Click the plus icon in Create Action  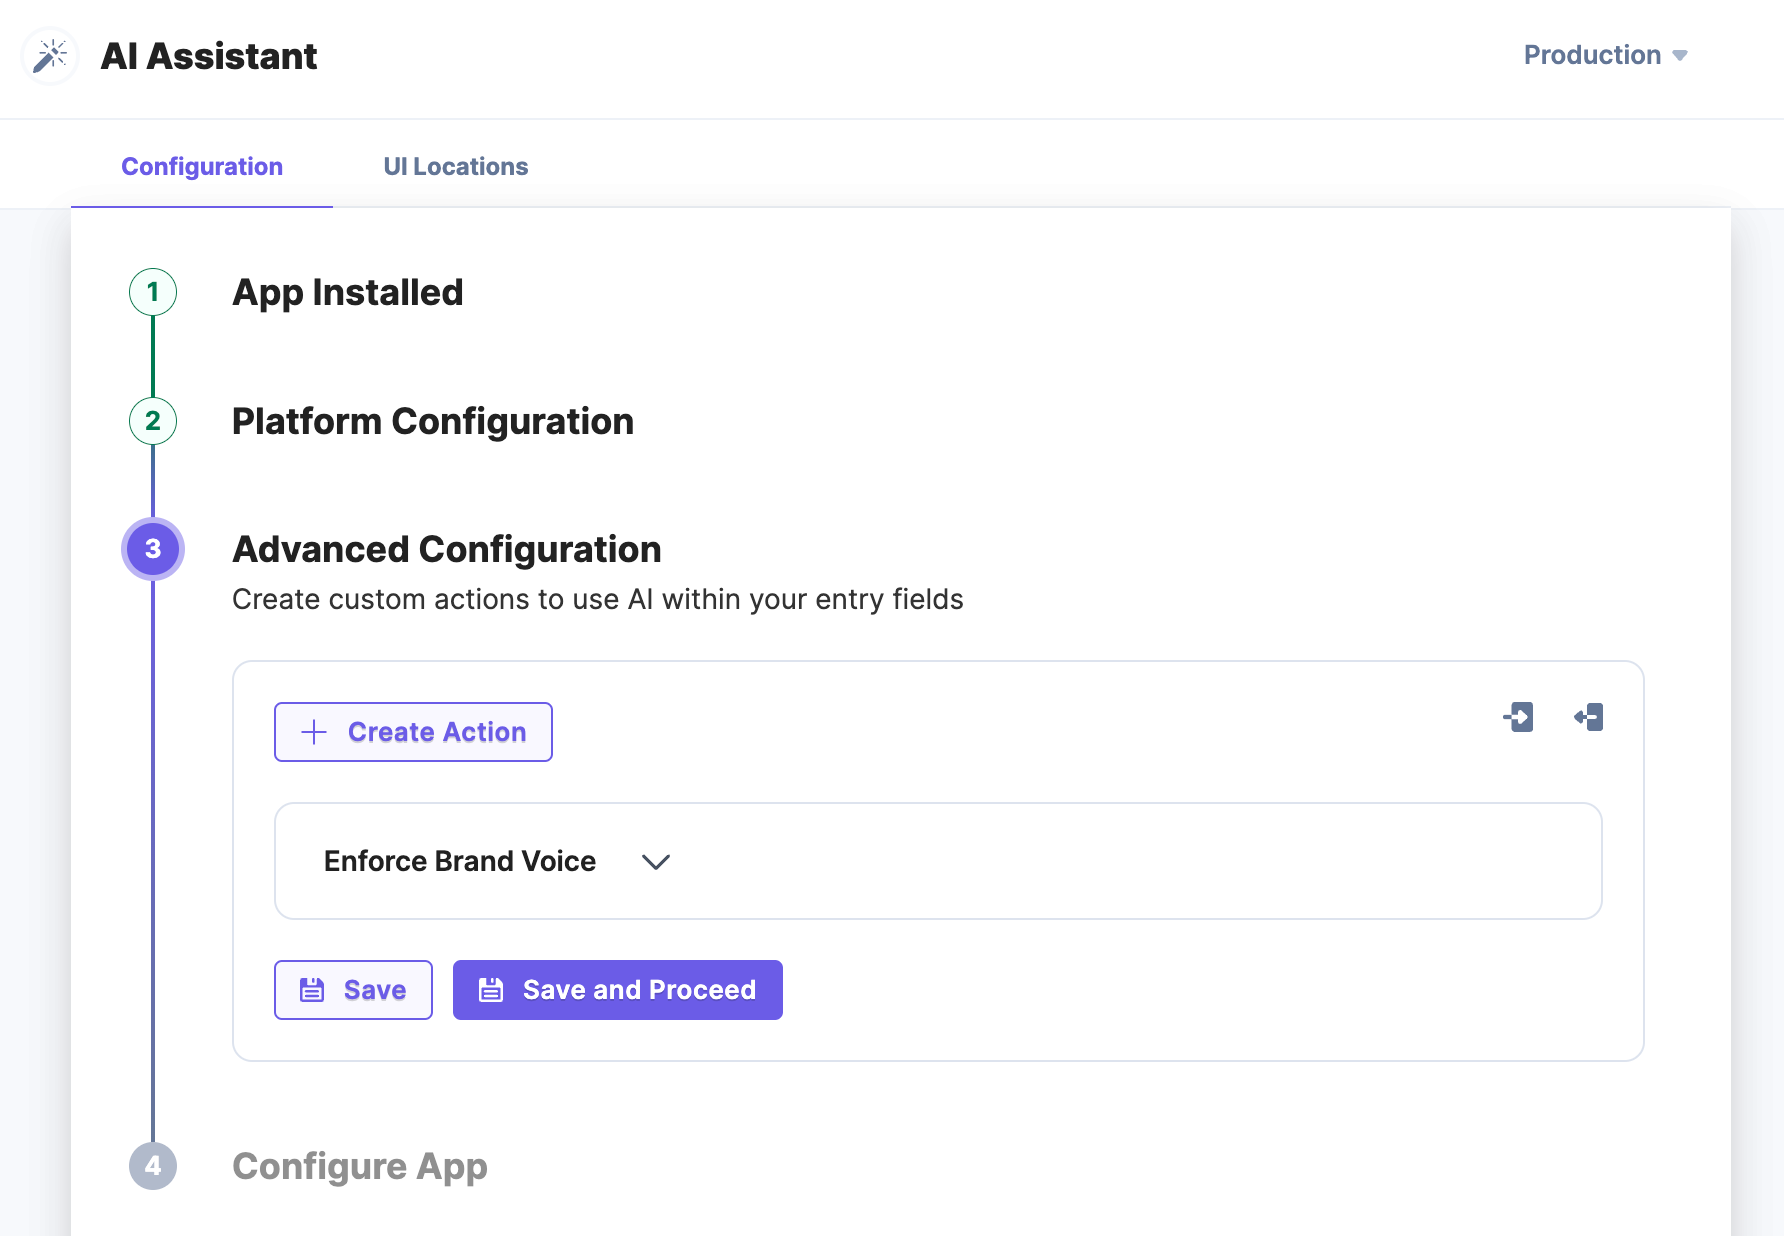tap(314, 732)
